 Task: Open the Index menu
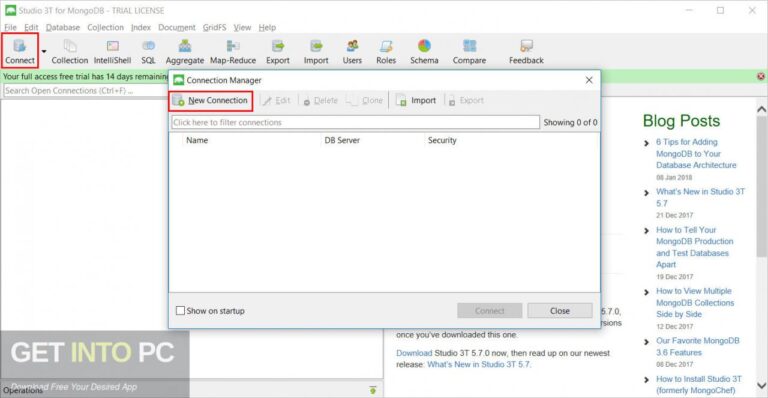point(141,27)
